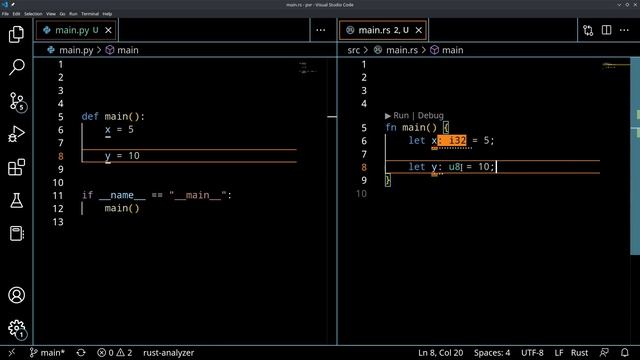This screenshot has width=640, height=360.
Task: Click the 'x = 5' line in main.py
Action: tap(119, 130)
